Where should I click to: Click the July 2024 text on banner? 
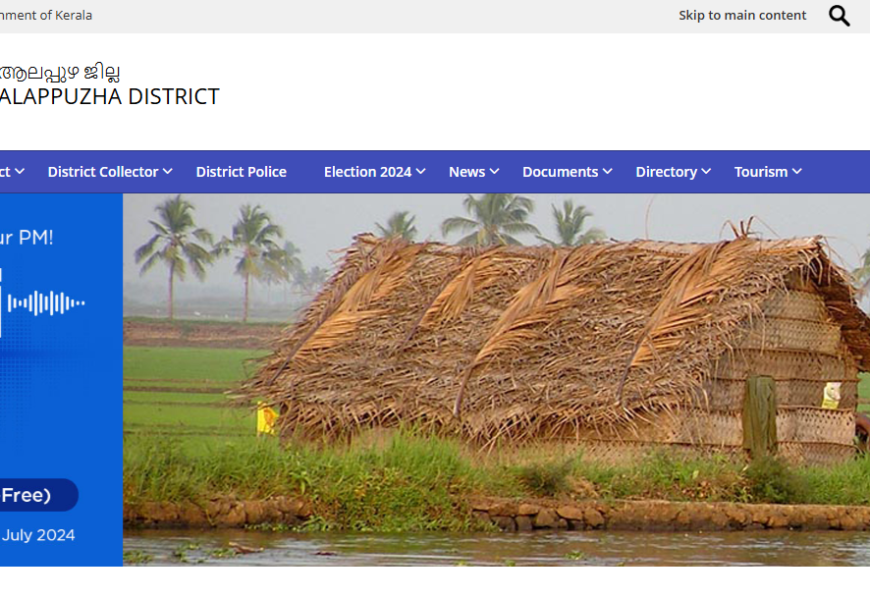click(x=38, y=535)
